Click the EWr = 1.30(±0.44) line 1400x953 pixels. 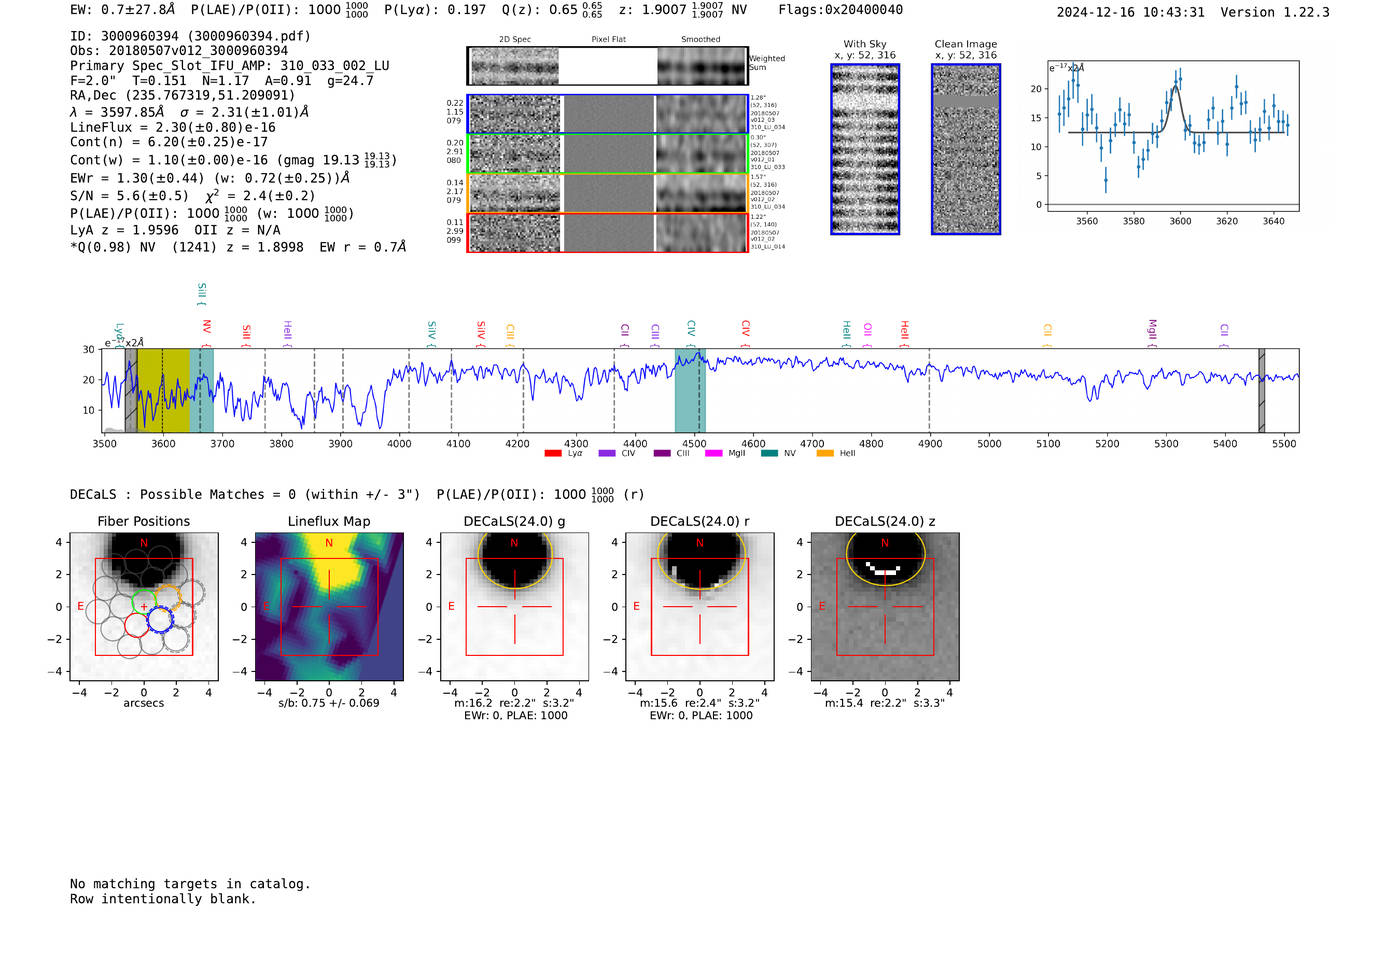[x=210, y=178]
